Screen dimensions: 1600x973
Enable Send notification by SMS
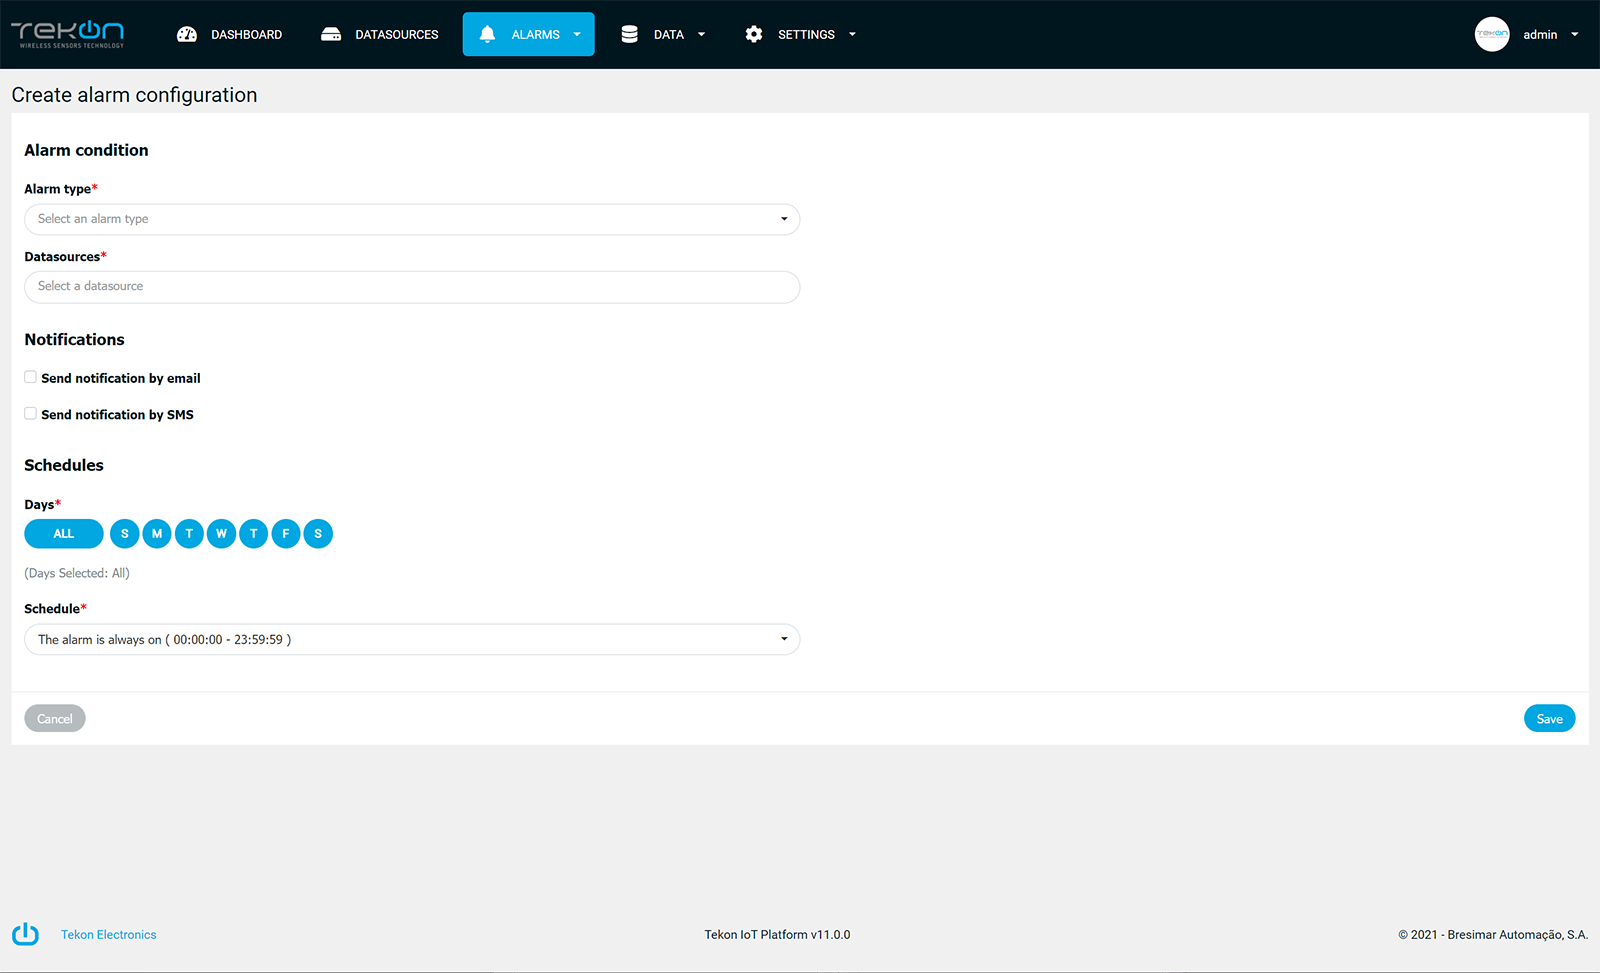pos(31,413)
